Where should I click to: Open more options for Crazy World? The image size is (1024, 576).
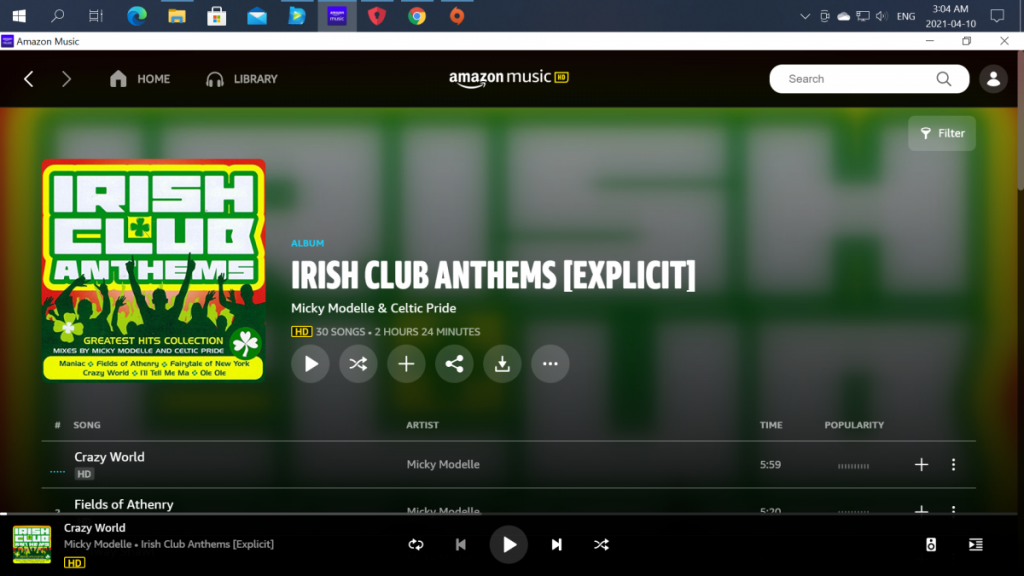coord(953,464)
